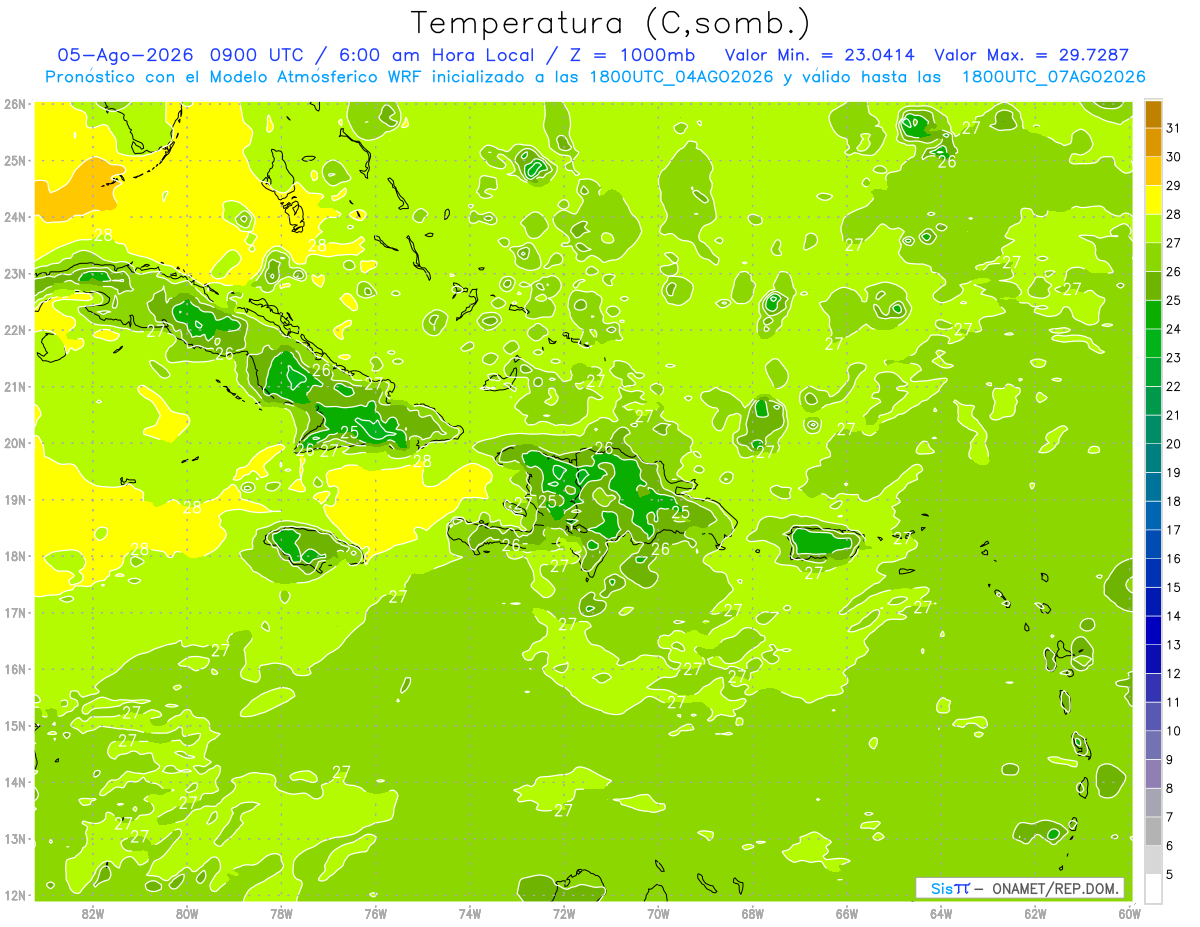Click legend value "20" on color scale
Screen dimensions: 1200x927
point(1173,444)
